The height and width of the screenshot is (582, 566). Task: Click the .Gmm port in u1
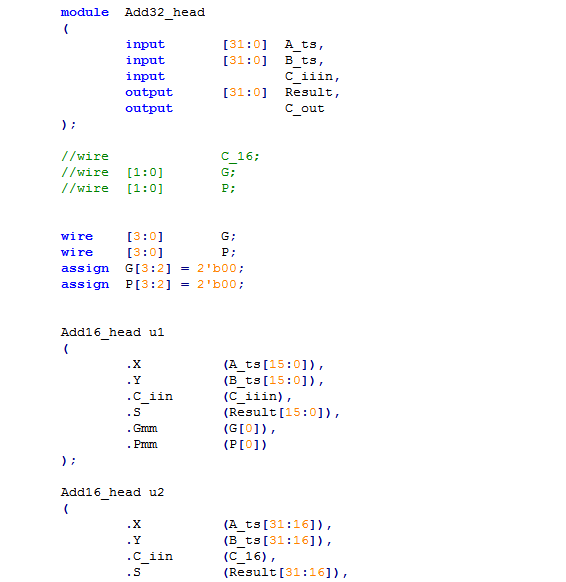(142, 428)
